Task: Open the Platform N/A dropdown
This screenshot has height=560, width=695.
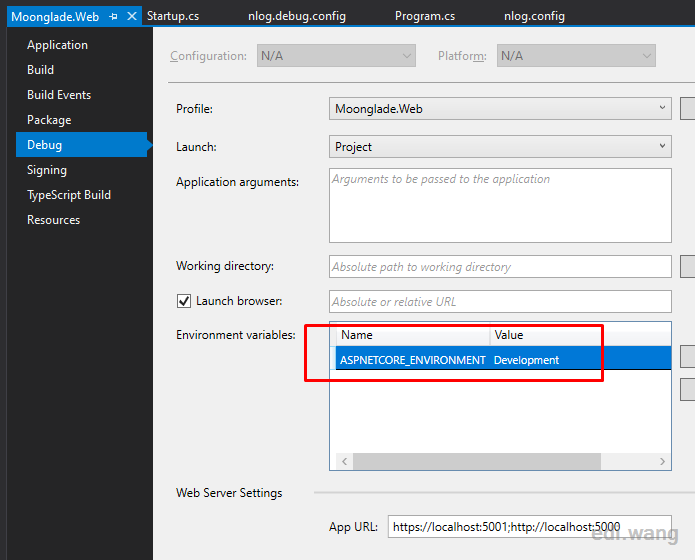Action: (x=576, y=55)
